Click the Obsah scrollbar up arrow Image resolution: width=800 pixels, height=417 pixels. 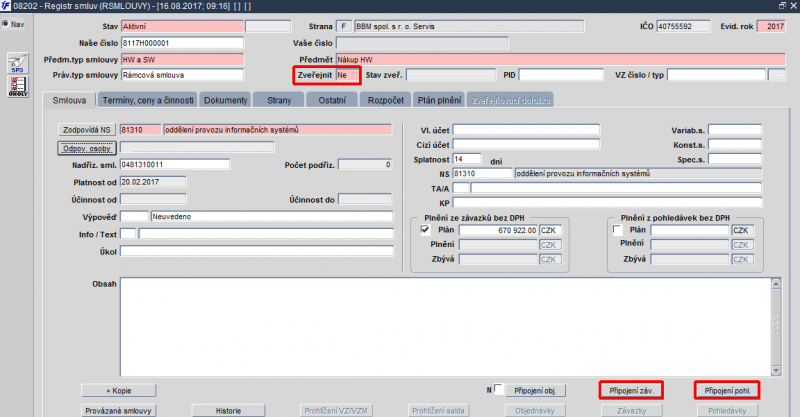[x=776, y=284]
